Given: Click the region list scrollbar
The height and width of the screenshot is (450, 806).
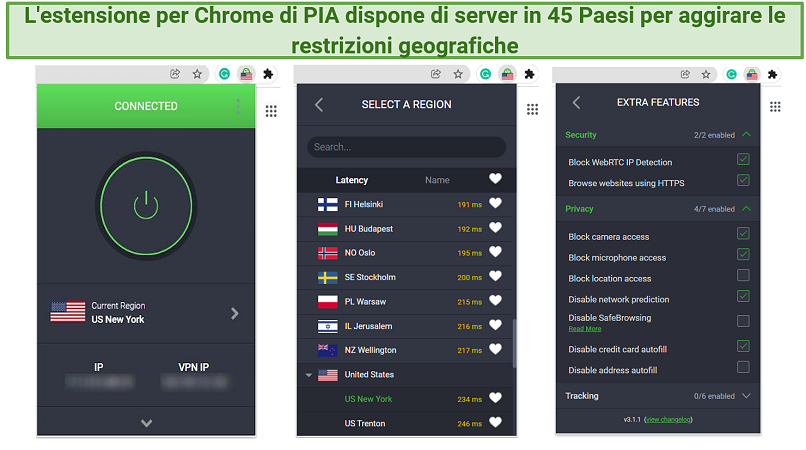Looking at the screenshot, I should click(514, 343).
